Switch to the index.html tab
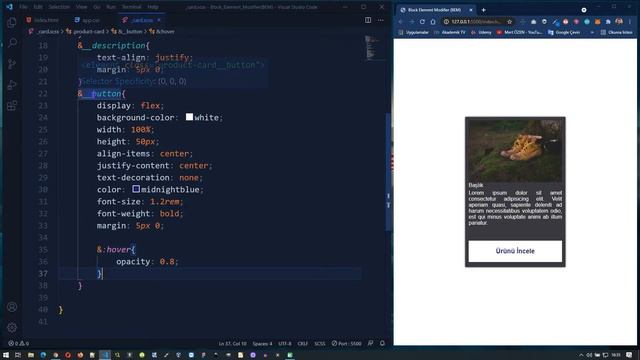Viewport: 640px width, 360px height. coord(42,20)
